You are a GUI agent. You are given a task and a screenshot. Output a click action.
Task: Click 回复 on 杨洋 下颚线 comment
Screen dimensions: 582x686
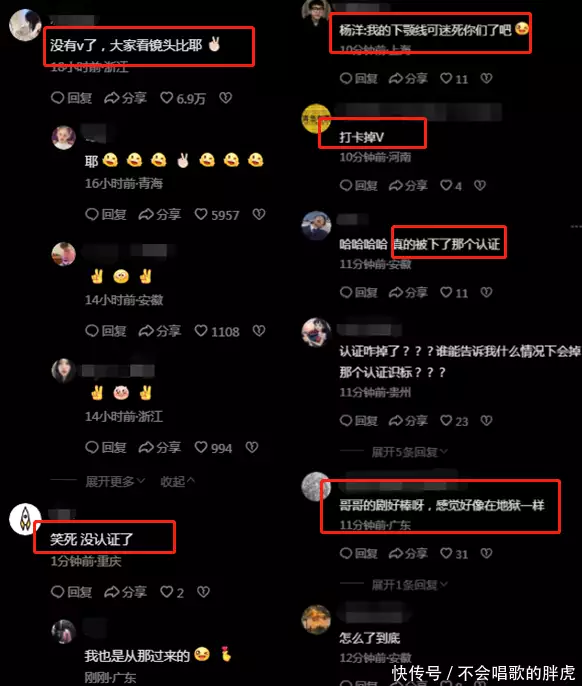click(x=358, y=78)
